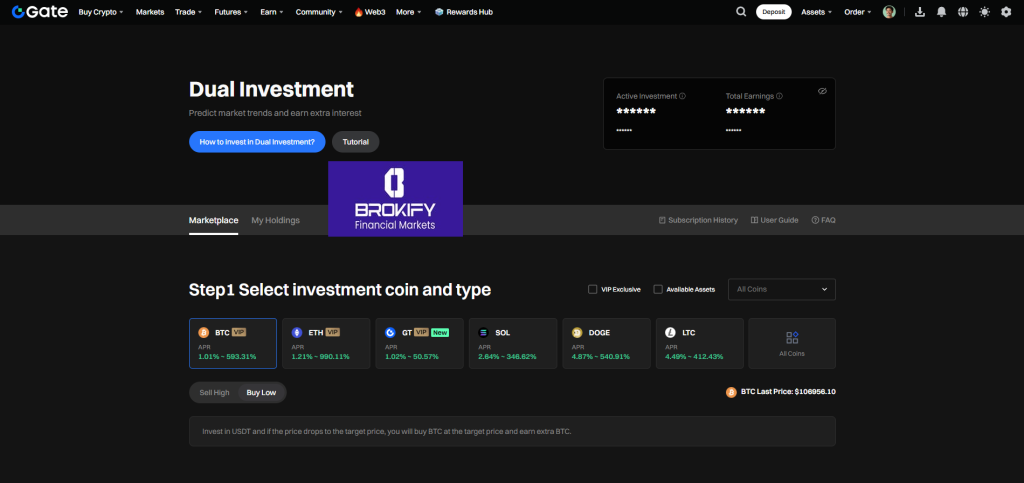The image size is (1024, 483).
Task: Open the language globe icon
Action: [x=963, y=12]
